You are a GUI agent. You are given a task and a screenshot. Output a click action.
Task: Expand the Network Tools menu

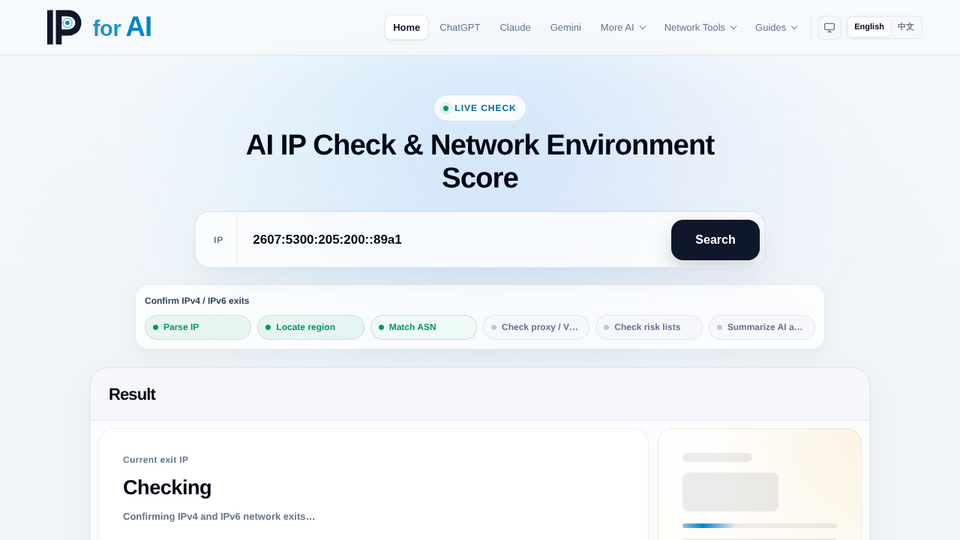coord(700,28)
